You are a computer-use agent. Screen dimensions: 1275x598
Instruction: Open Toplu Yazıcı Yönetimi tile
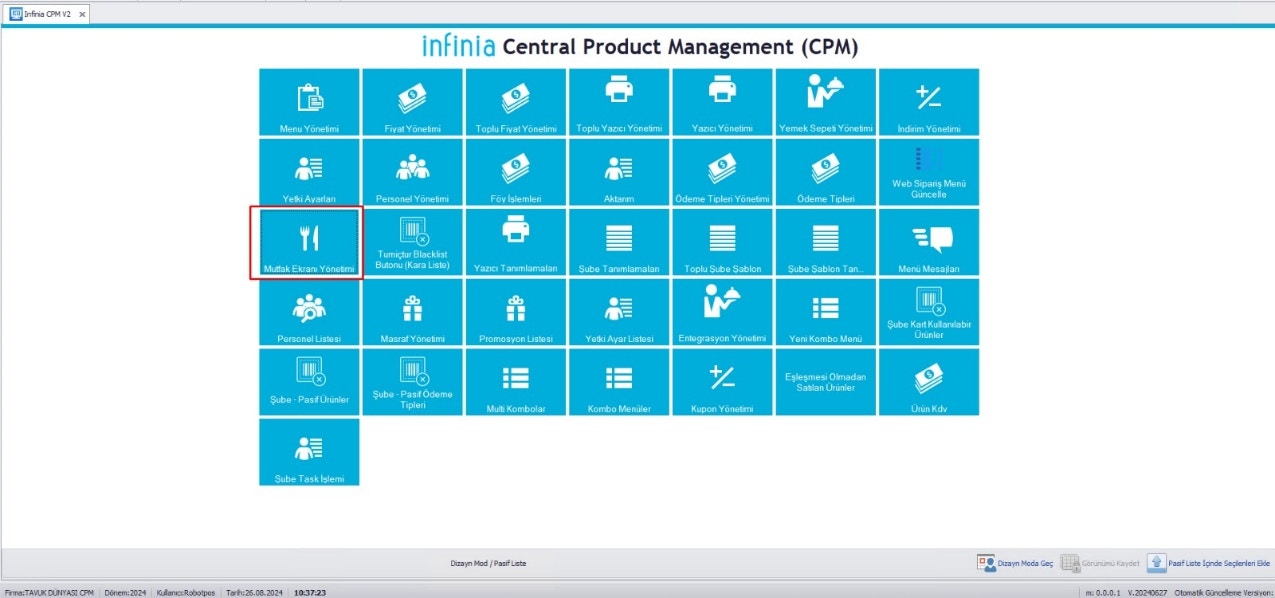click(x=619, y=102)
